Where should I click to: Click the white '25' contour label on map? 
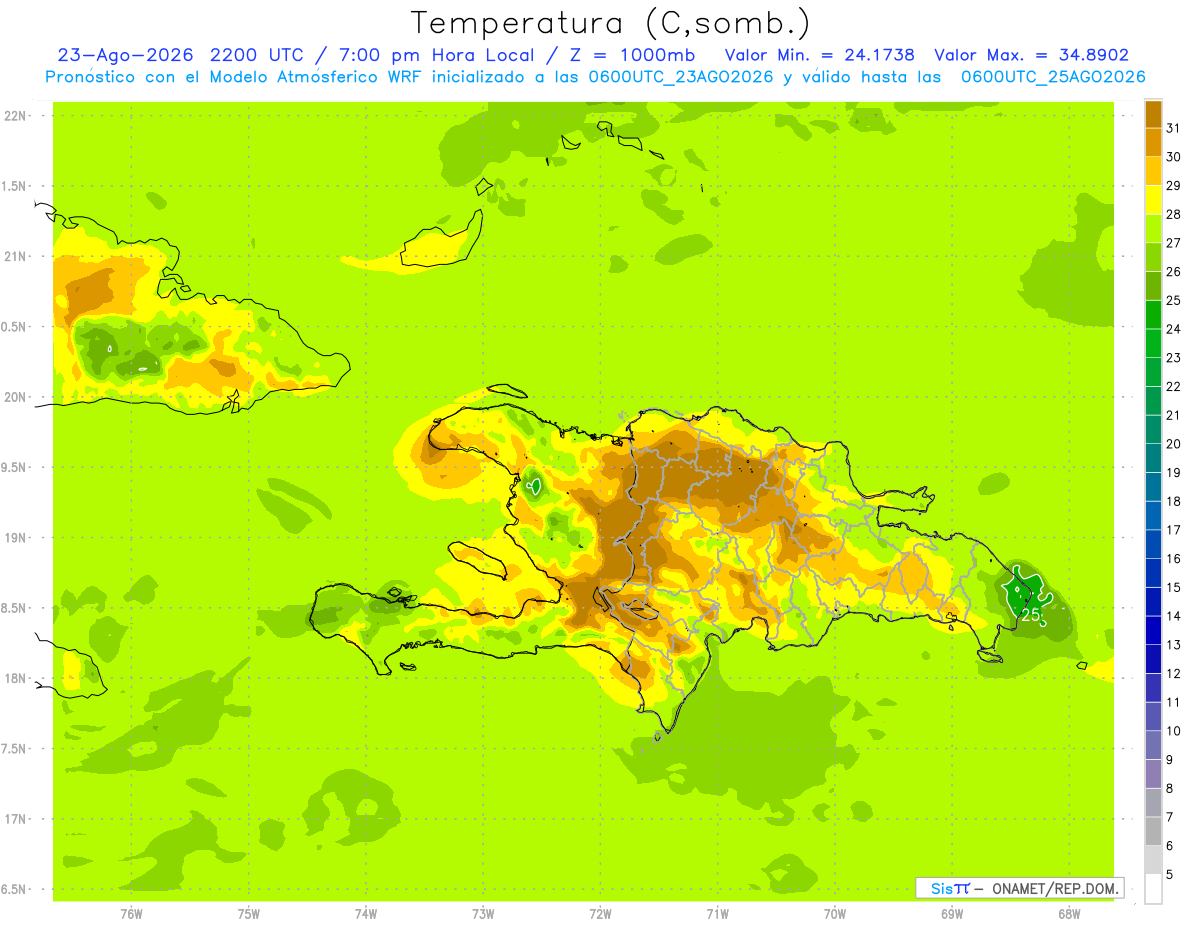pyautogui.click(x=1030, y=614)
